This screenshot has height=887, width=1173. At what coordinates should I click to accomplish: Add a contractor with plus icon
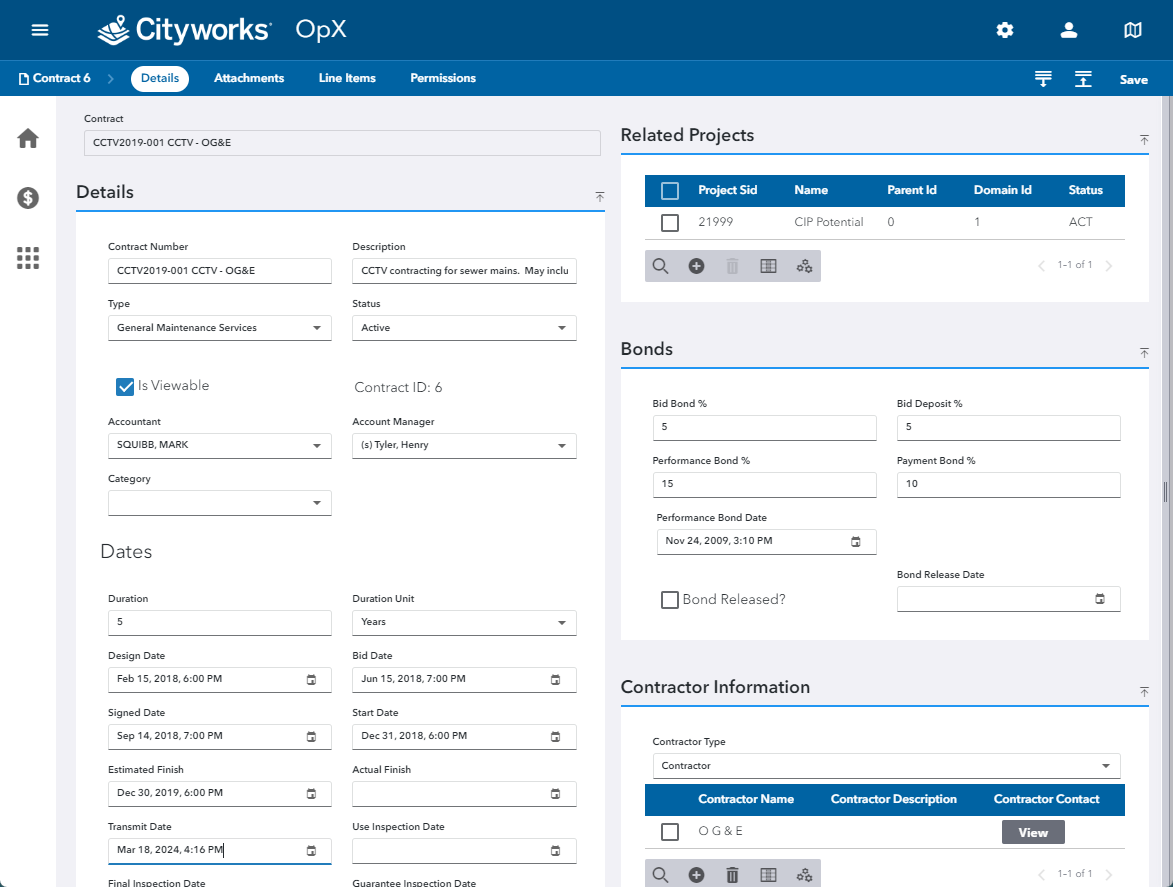click(x=696, y=875)
